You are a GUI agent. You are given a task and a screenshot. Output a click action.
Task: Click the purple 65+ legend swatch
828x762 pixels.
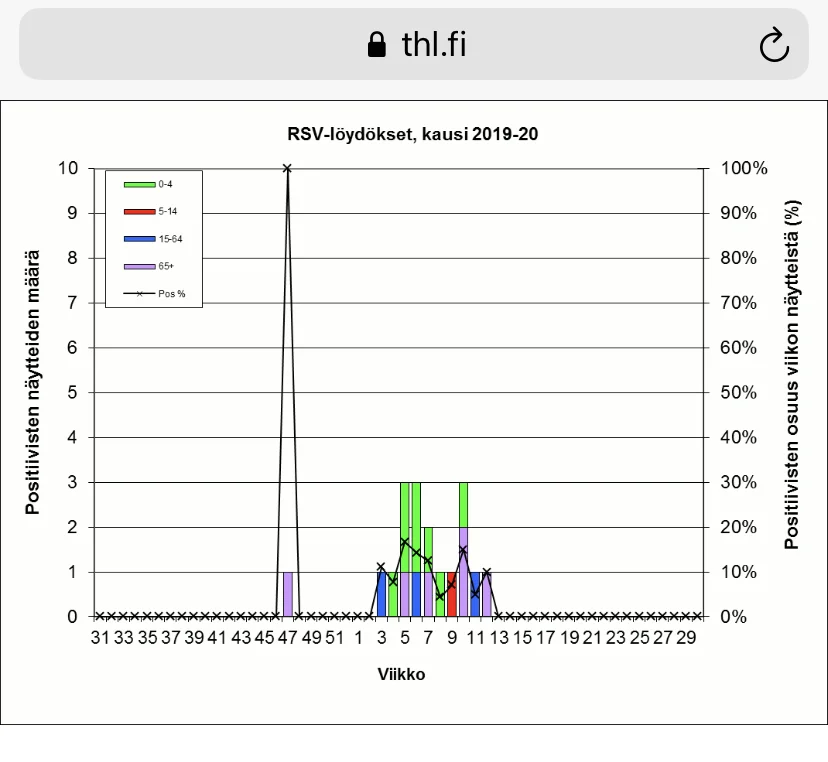[140, 266]
